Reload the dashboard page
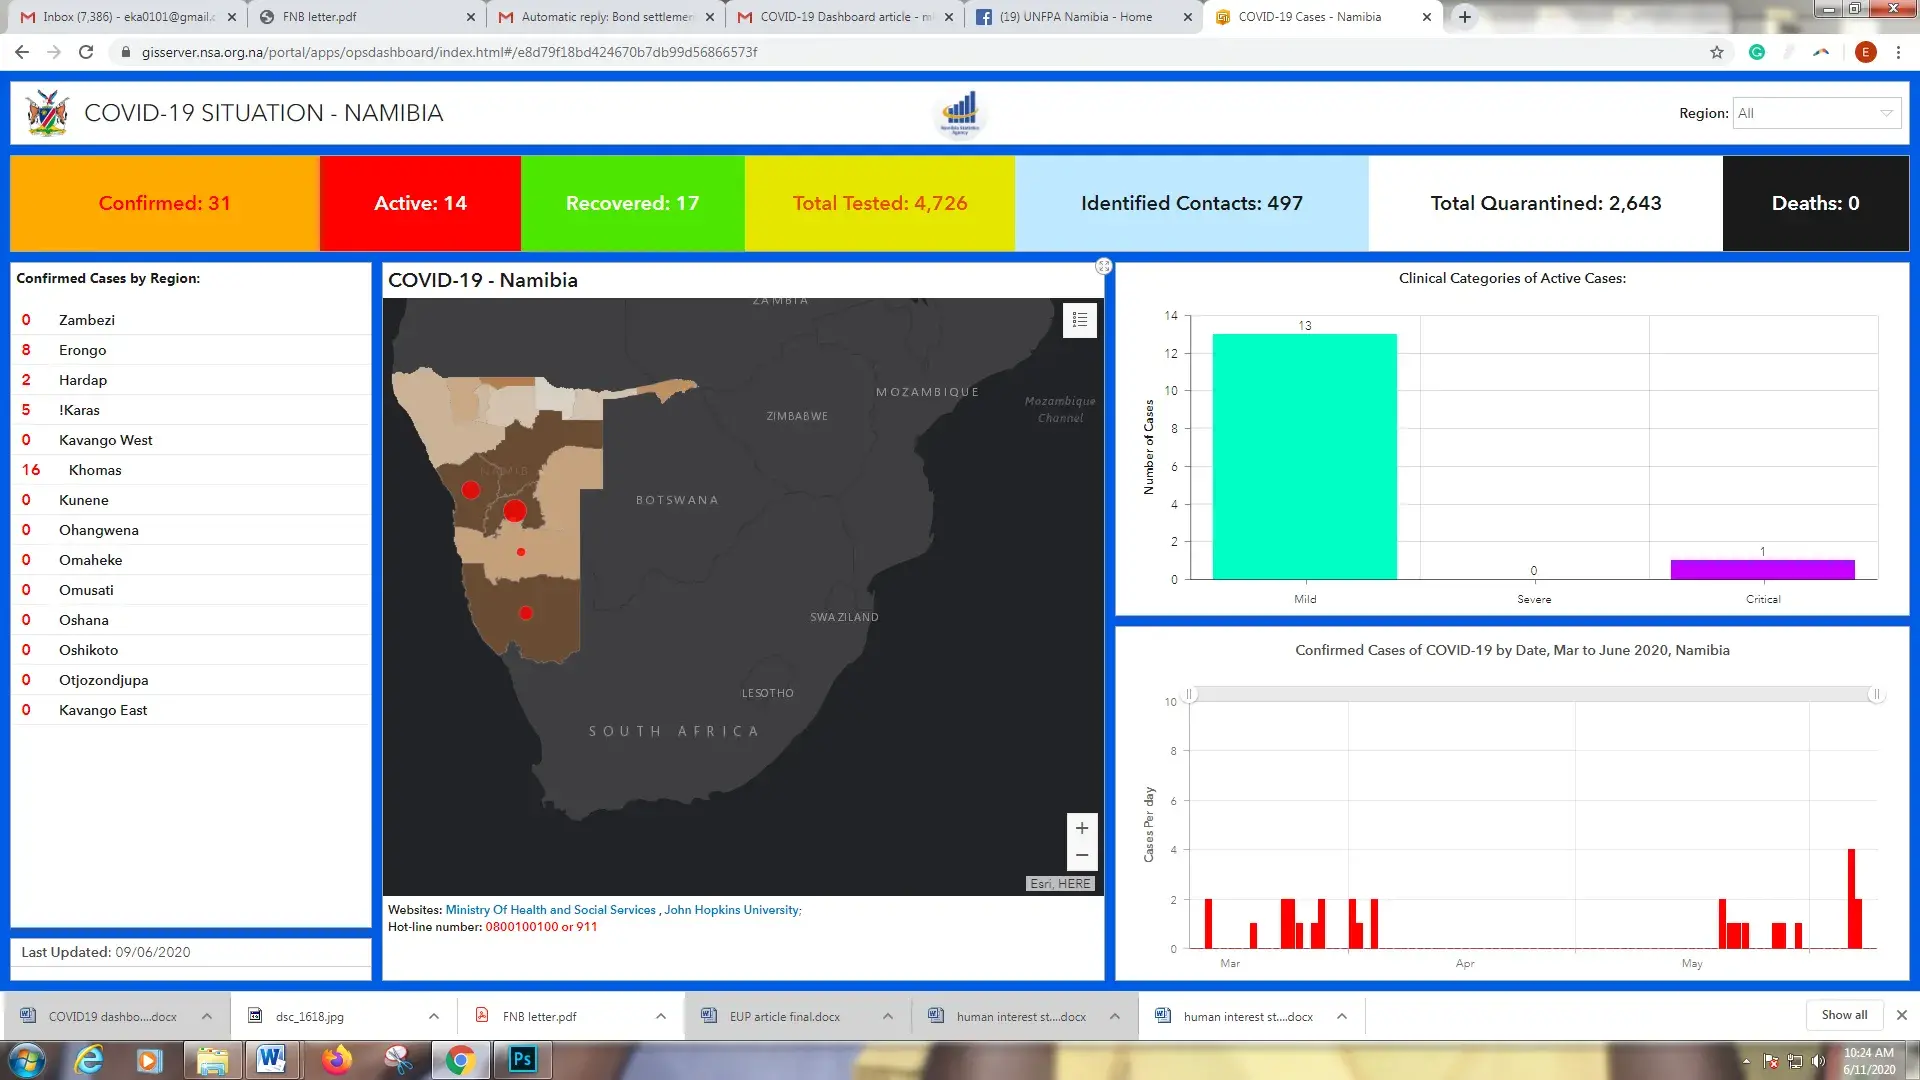The image size is (1920, 1080). coord(86,52)
